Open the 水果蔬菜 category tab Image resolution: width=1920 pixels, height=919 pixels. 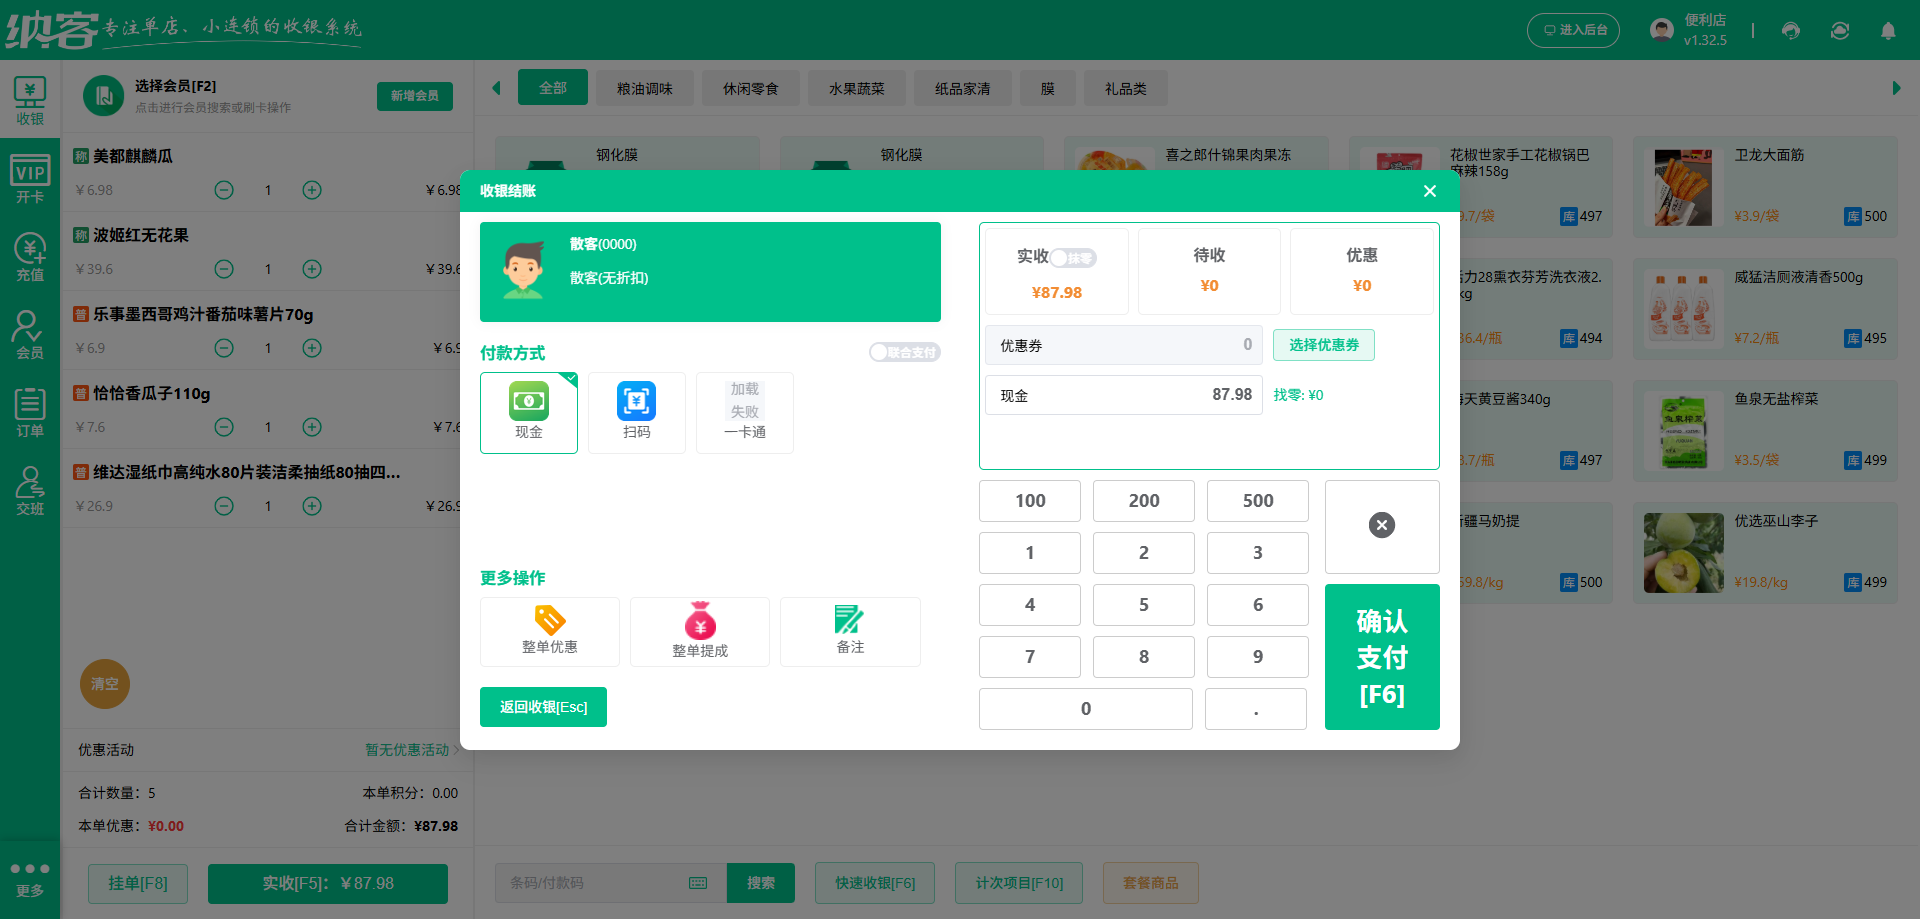(x=856, y=88)
